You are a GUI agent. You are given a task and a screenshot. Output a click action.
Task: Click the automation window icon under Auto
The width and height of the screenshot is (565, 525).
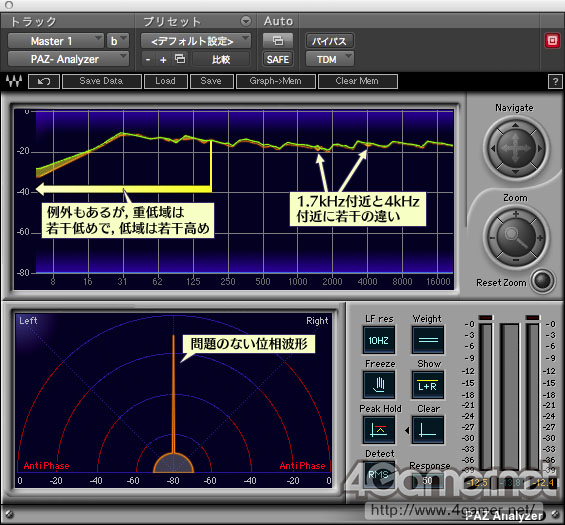[278, 41]
